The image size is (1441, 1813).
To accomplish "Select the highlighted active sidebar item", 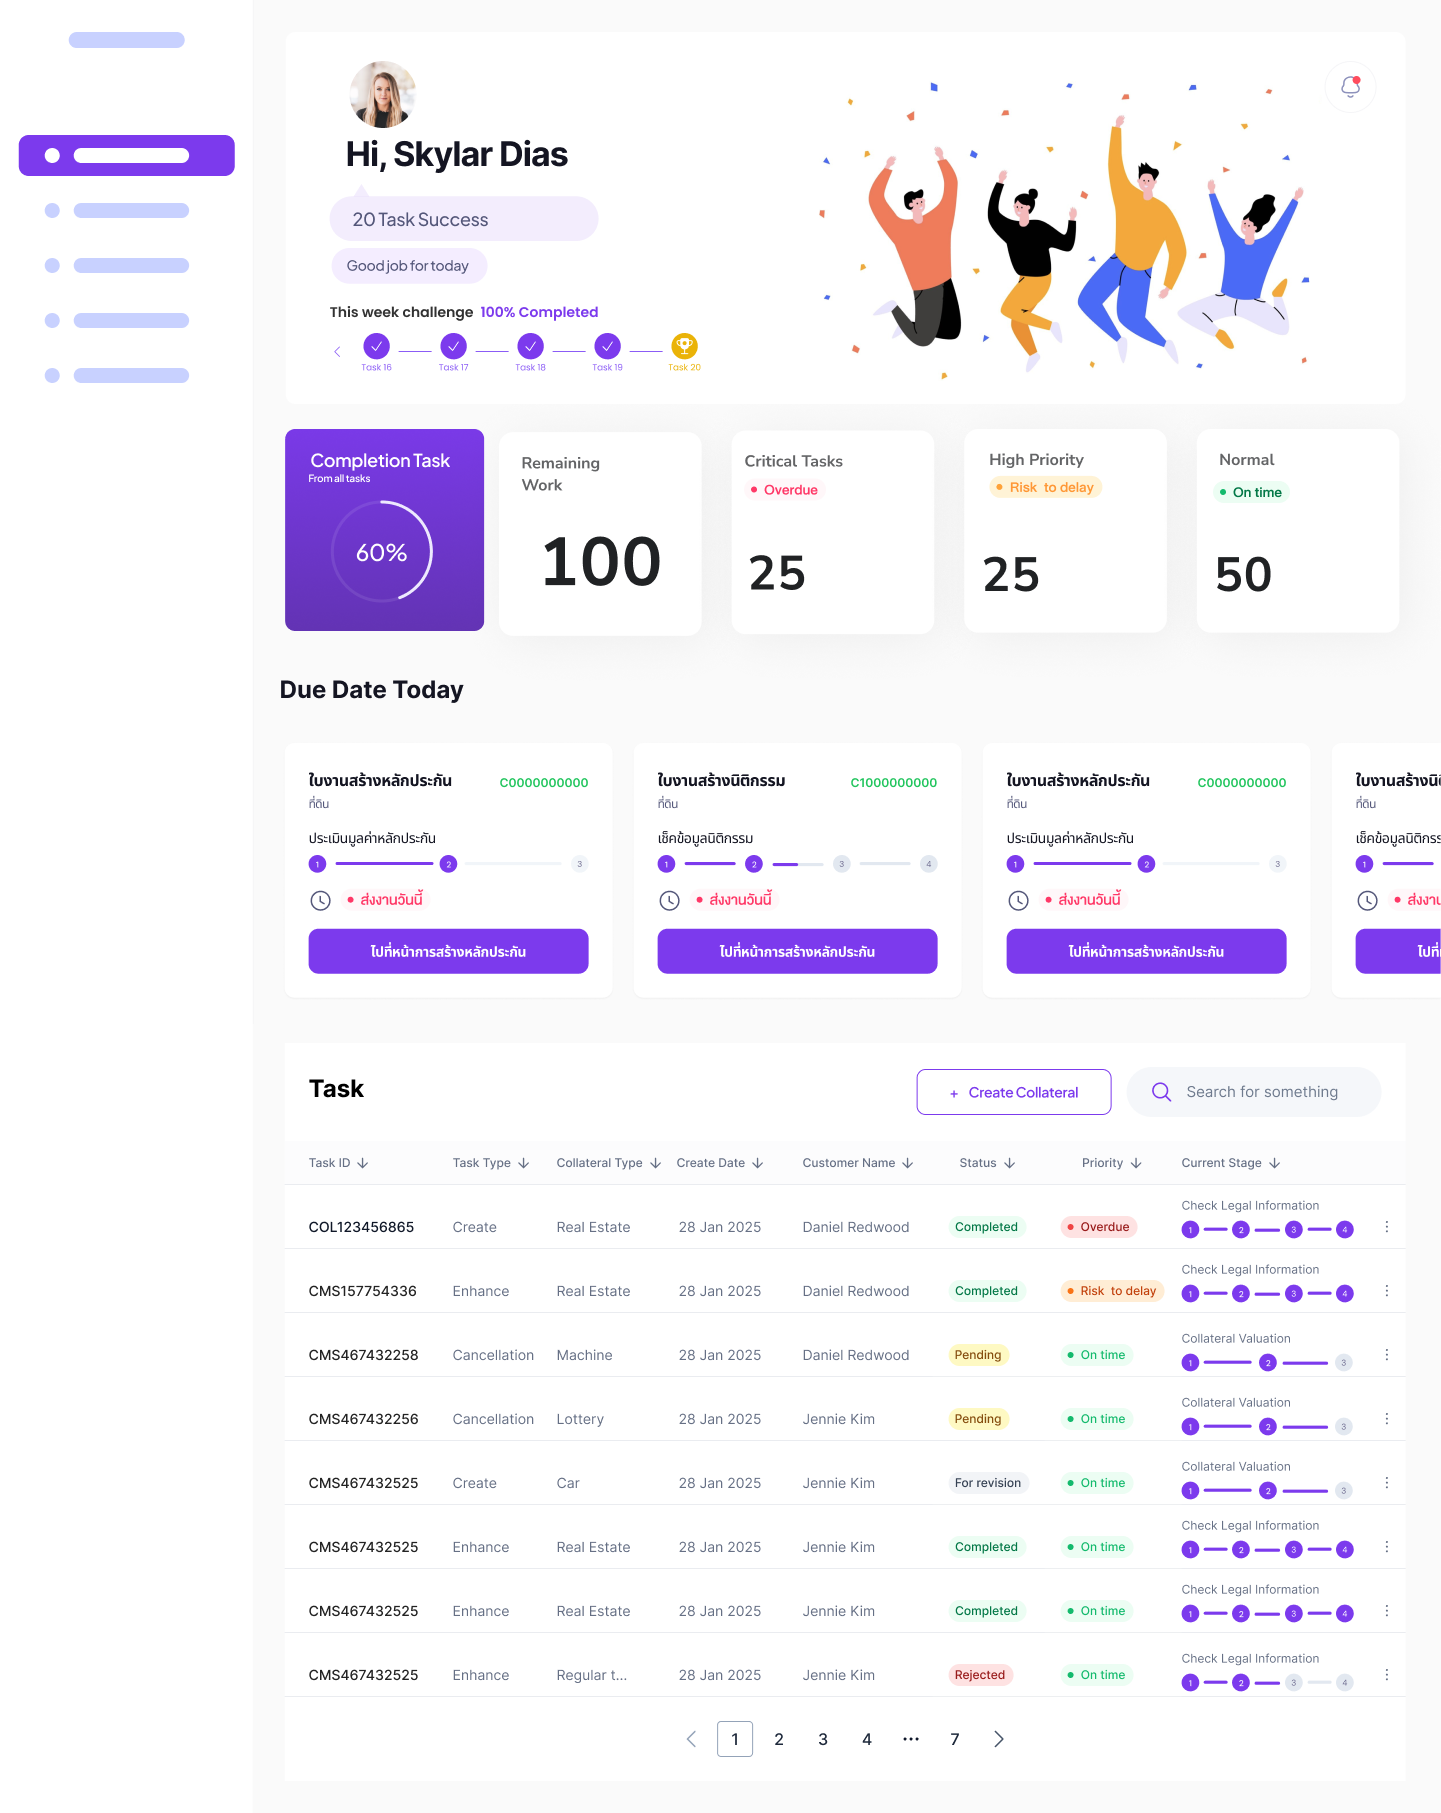I will click(x=127, y=155).
